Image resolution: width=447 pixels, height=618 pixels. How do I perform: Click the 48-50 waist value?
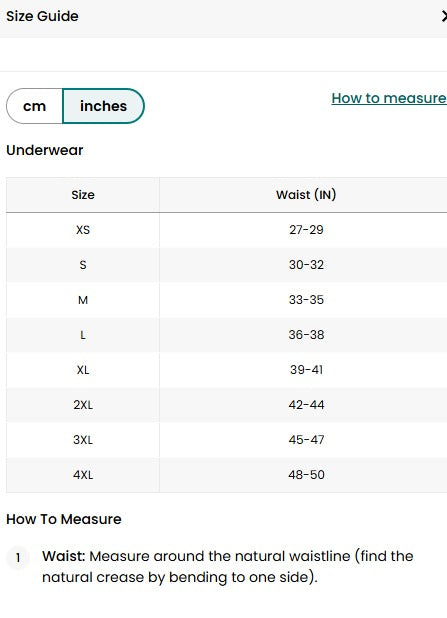tap(306, 475)
